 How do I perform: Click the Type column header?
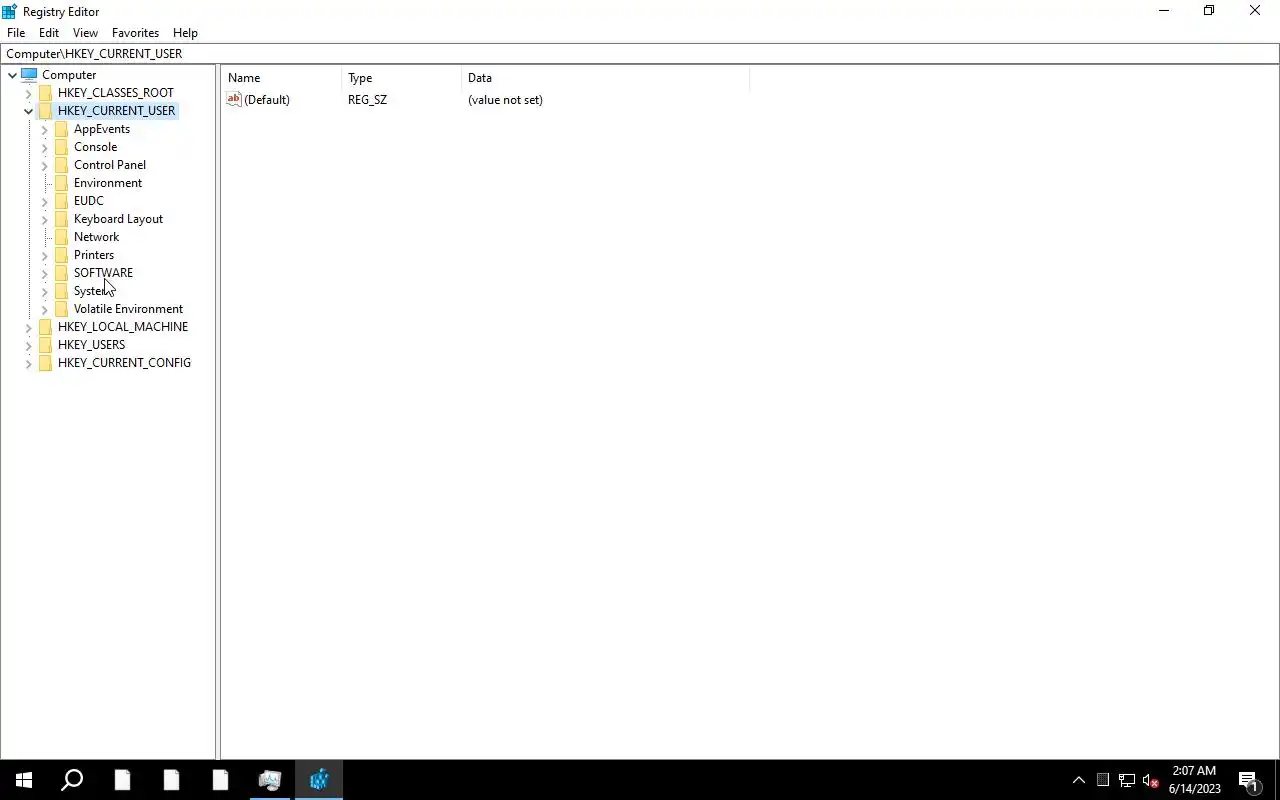402,78
